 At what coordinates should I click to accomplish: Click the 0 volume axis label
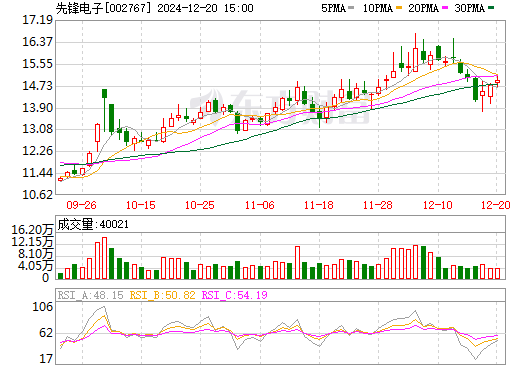click(x=46, y=278)
